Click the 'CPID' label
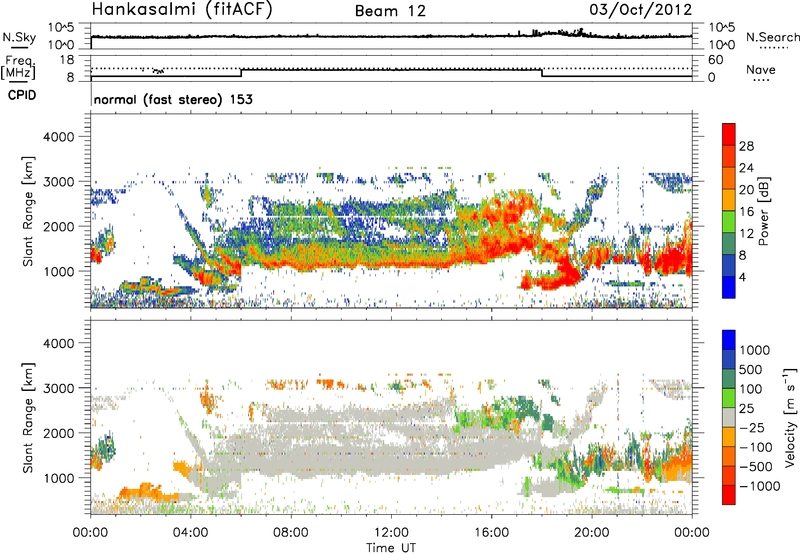 (22, 95)
